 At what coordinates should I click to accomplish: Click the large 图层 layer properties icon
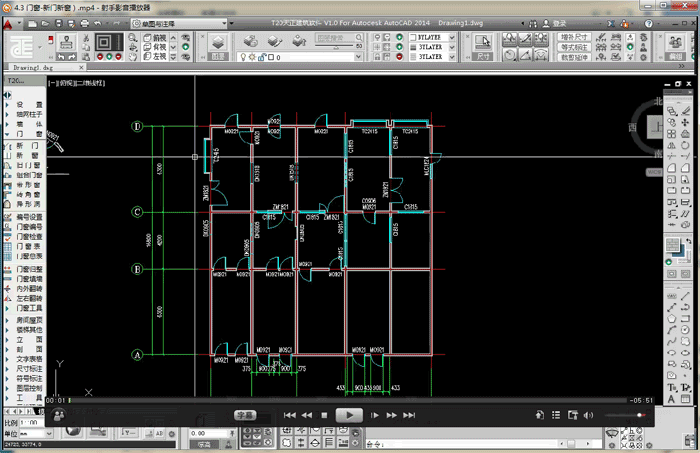pyautogui.click(x=218, y=42)
